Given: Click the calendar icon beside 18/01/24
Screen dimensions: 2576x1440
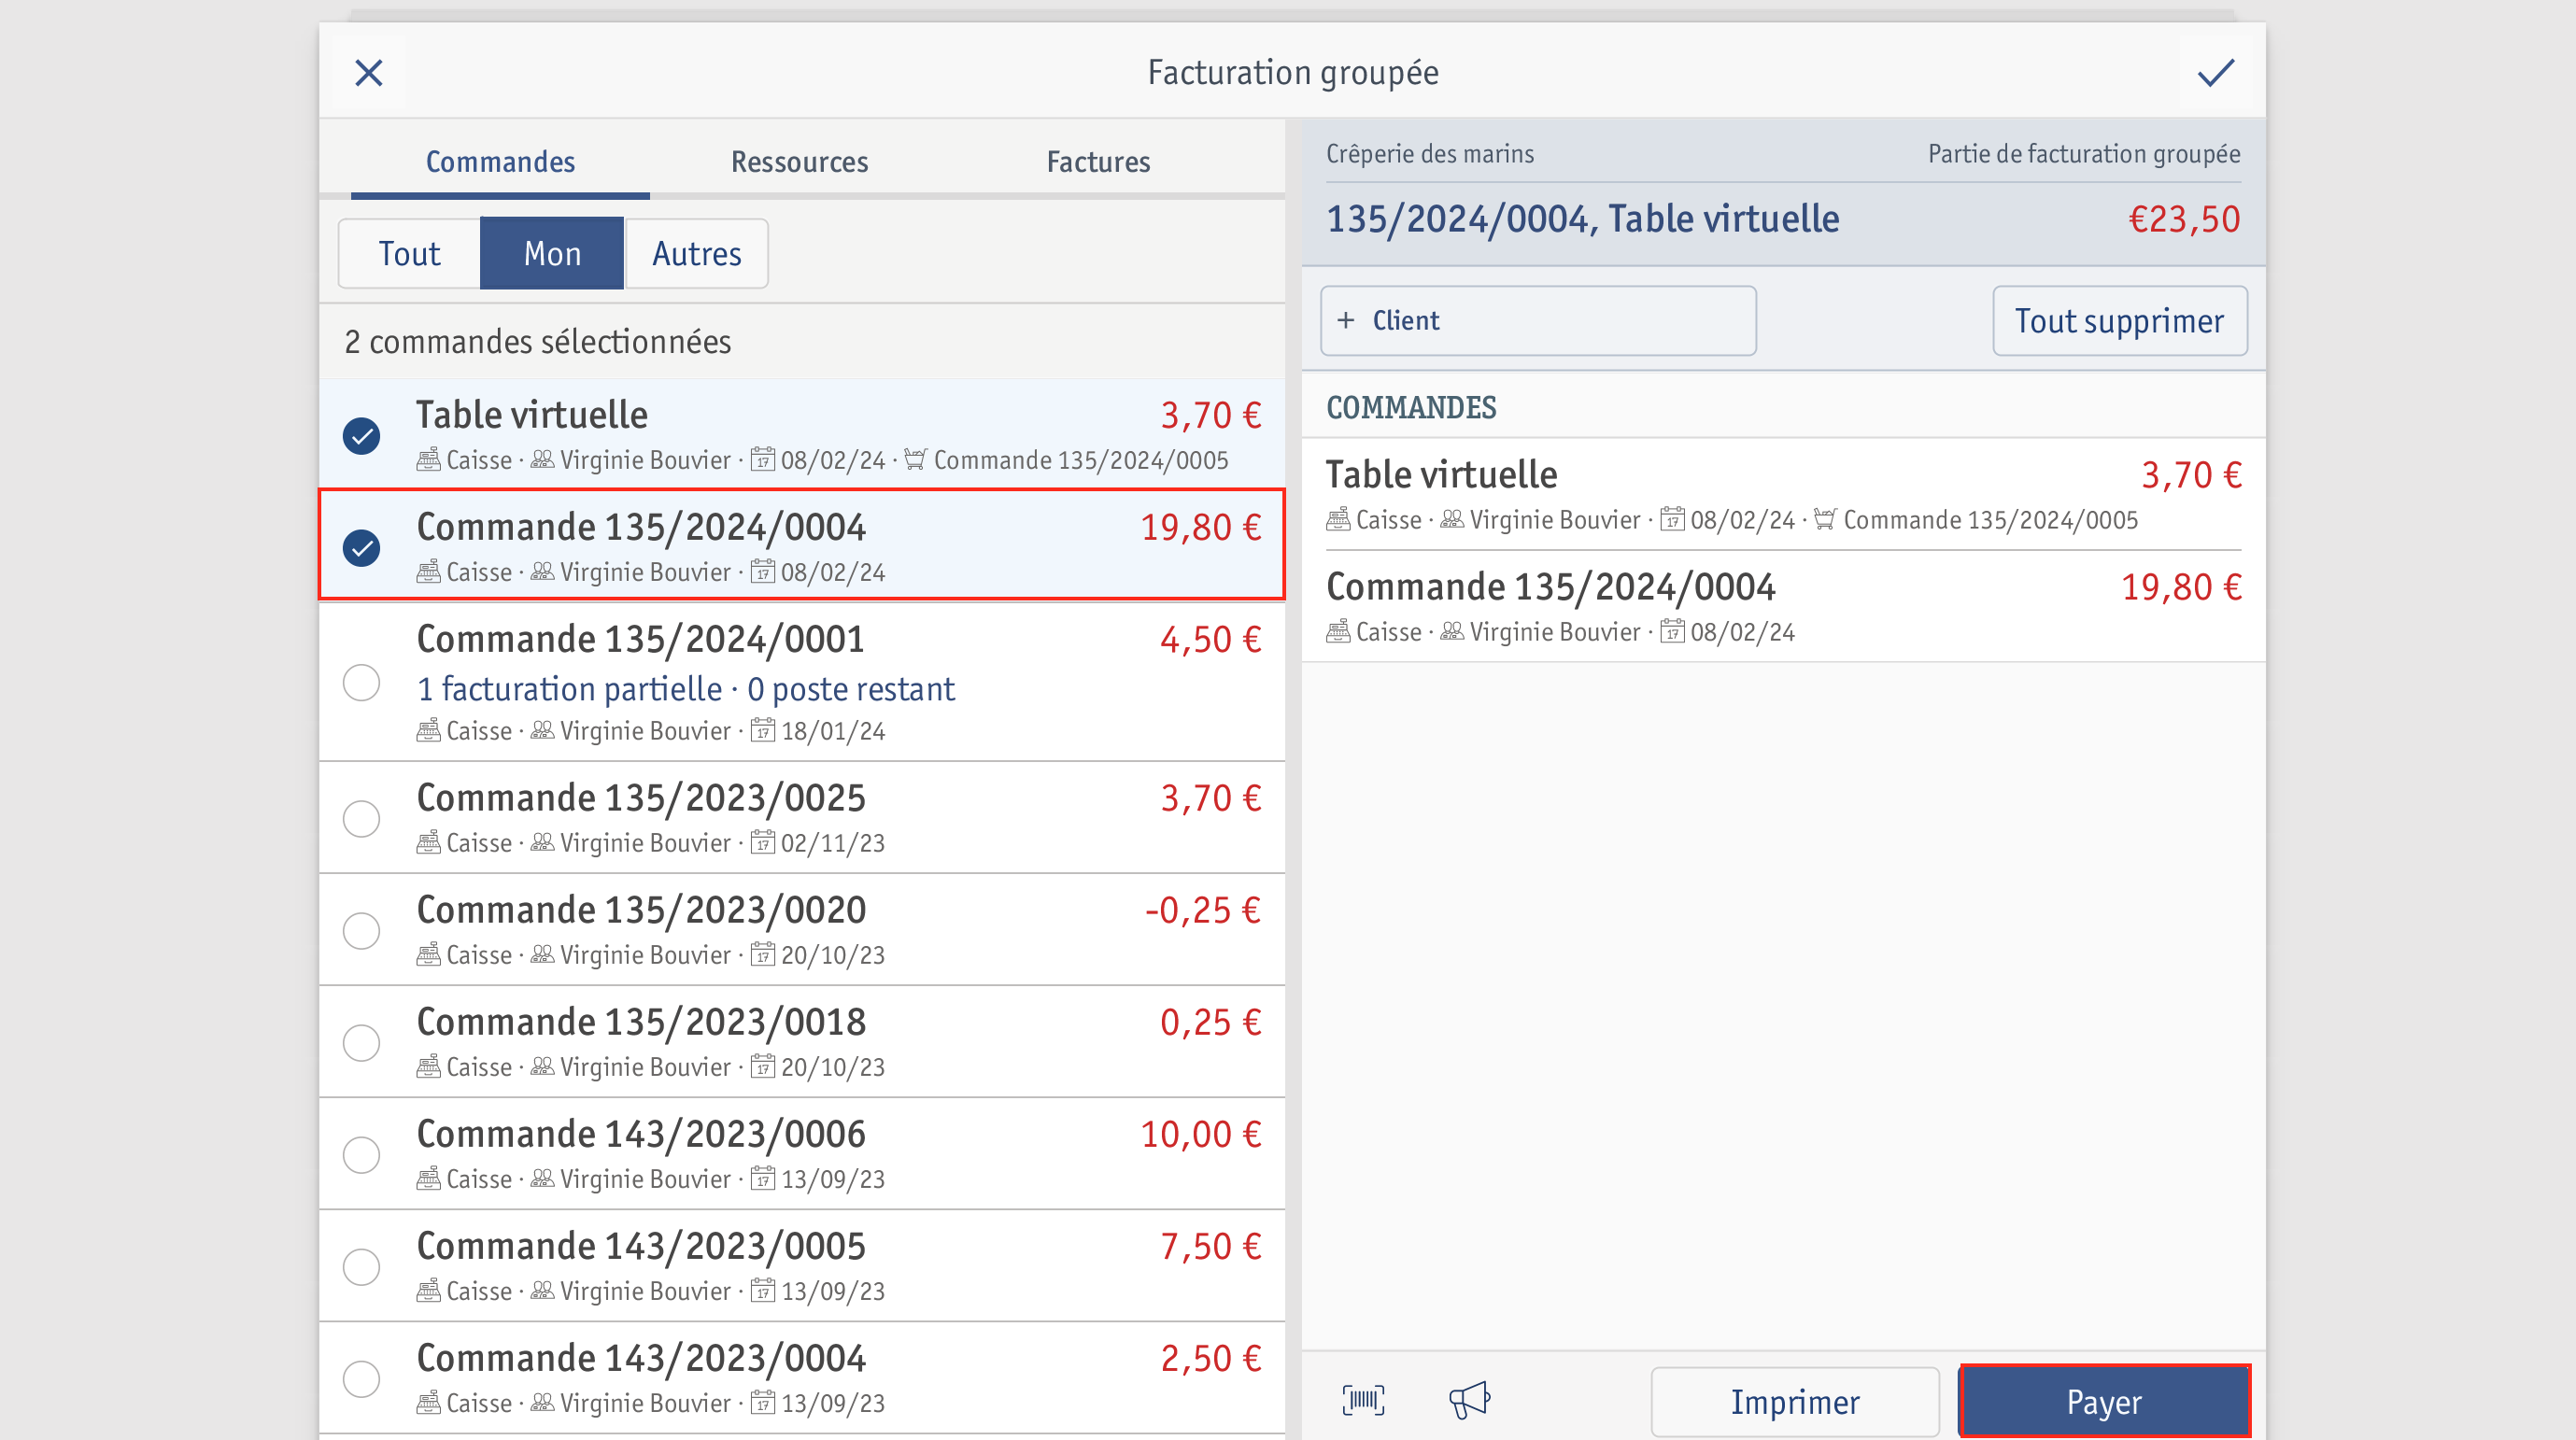Looking at the screenshot, I should (763, 731).
